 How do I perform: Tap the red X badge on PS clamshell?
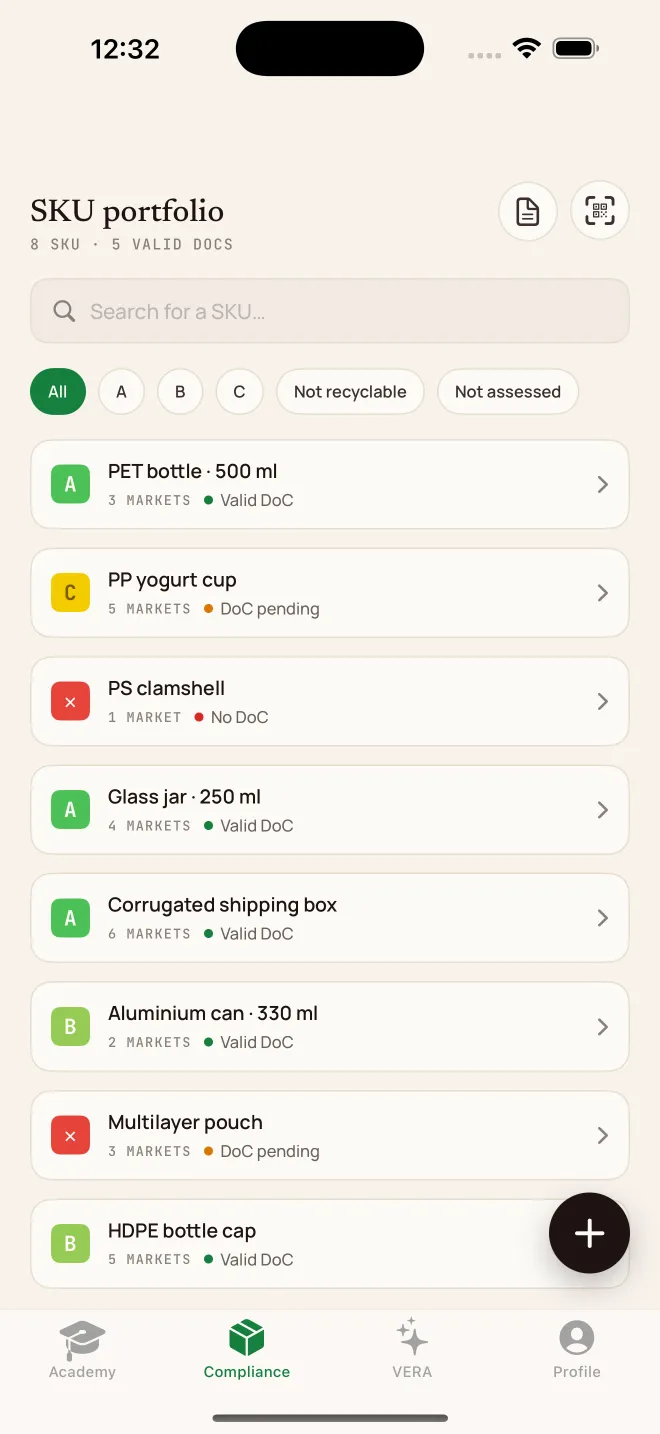[x=70, y=702]
